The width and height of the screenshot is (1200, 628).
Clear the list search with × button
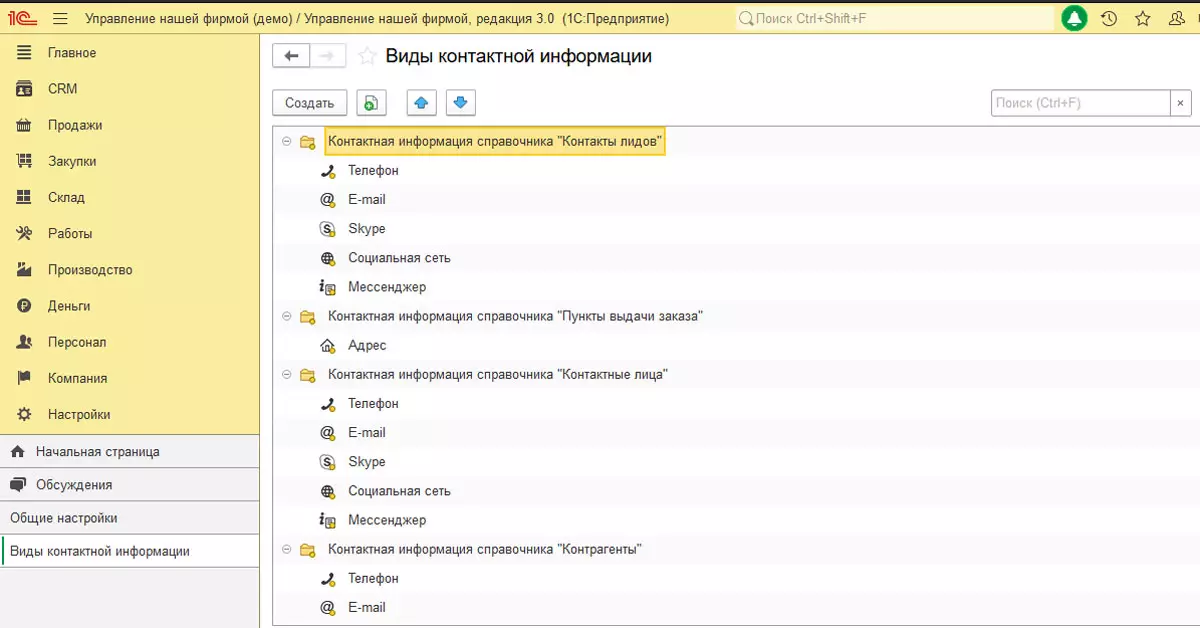pos(1181,103)
